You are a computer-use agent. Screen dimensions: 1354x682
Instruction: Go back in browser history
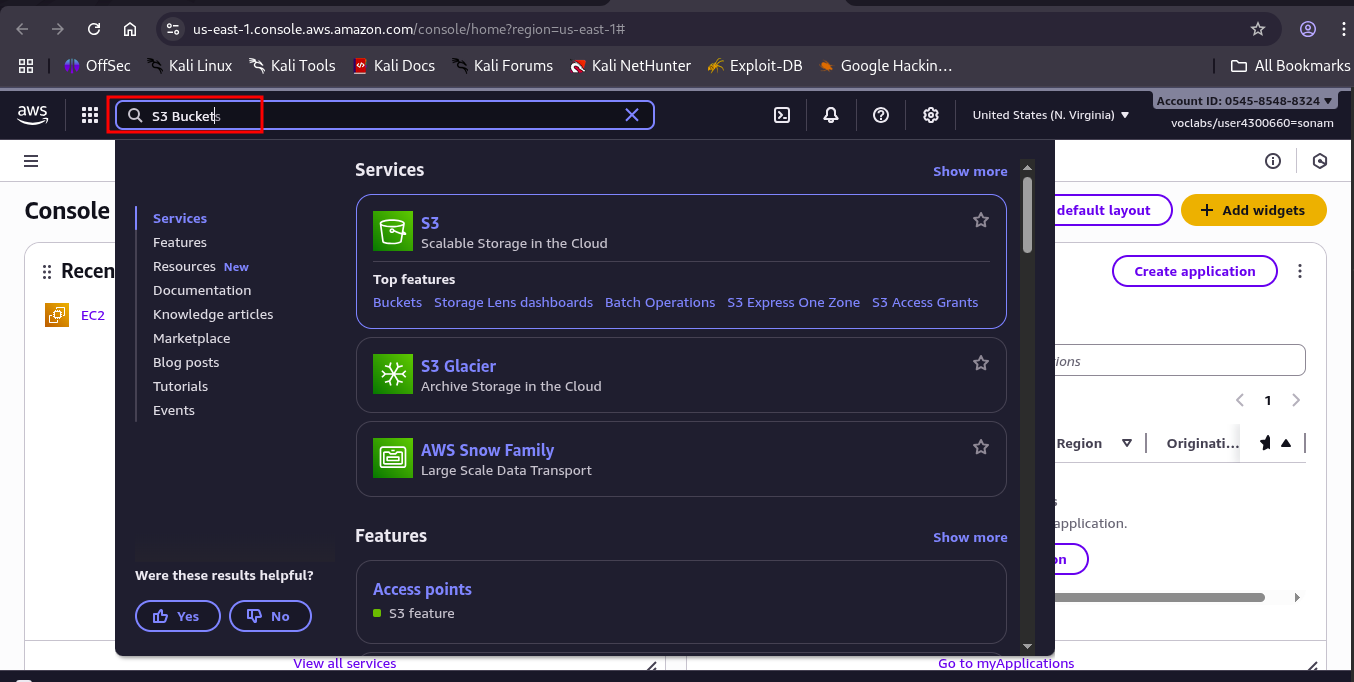(x=23, y=29)
